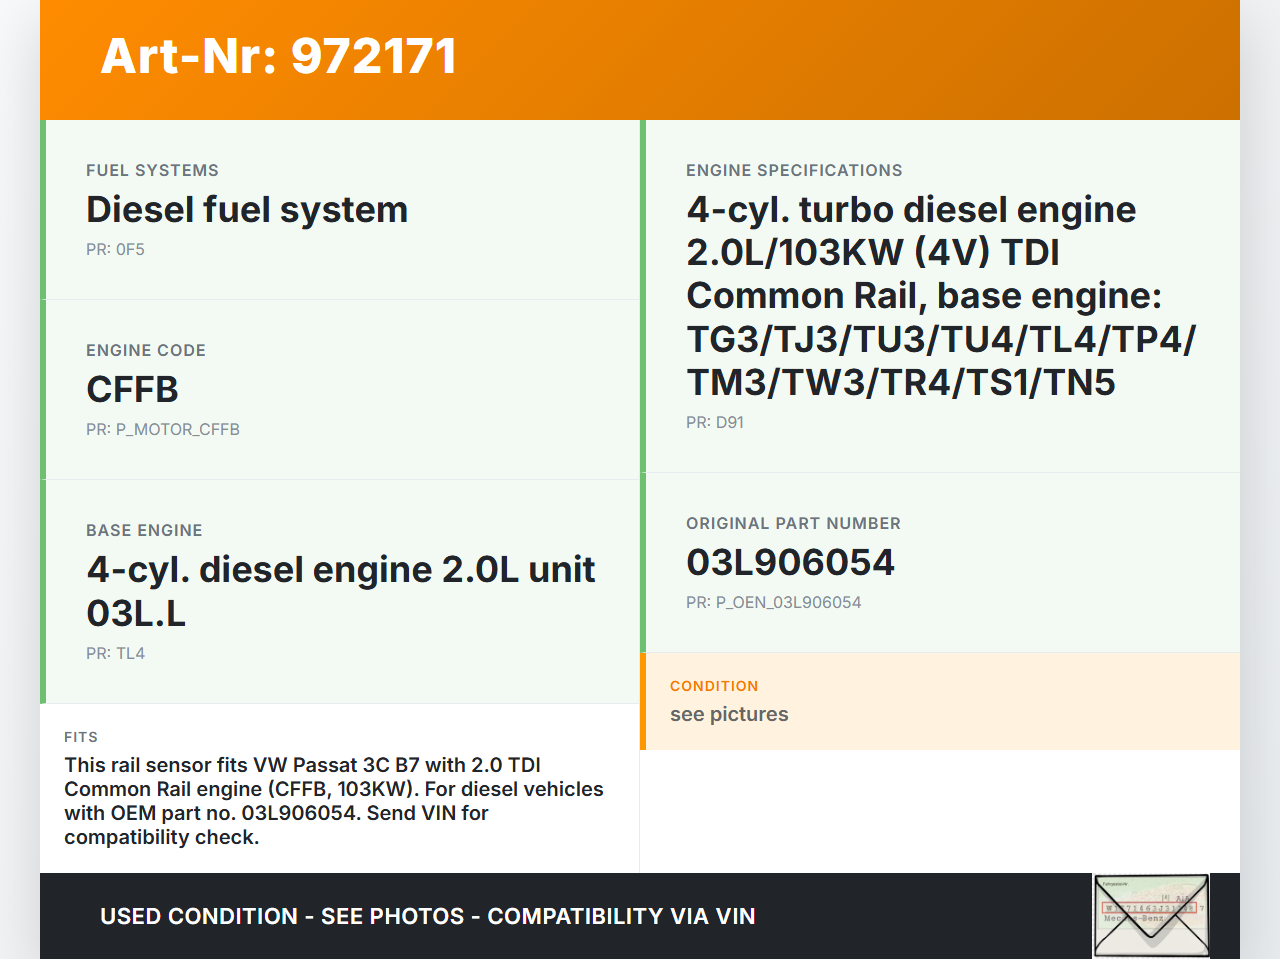
Task: Select the PR: P_MOTOR_CFFB code text
Action: click(163, 430)
